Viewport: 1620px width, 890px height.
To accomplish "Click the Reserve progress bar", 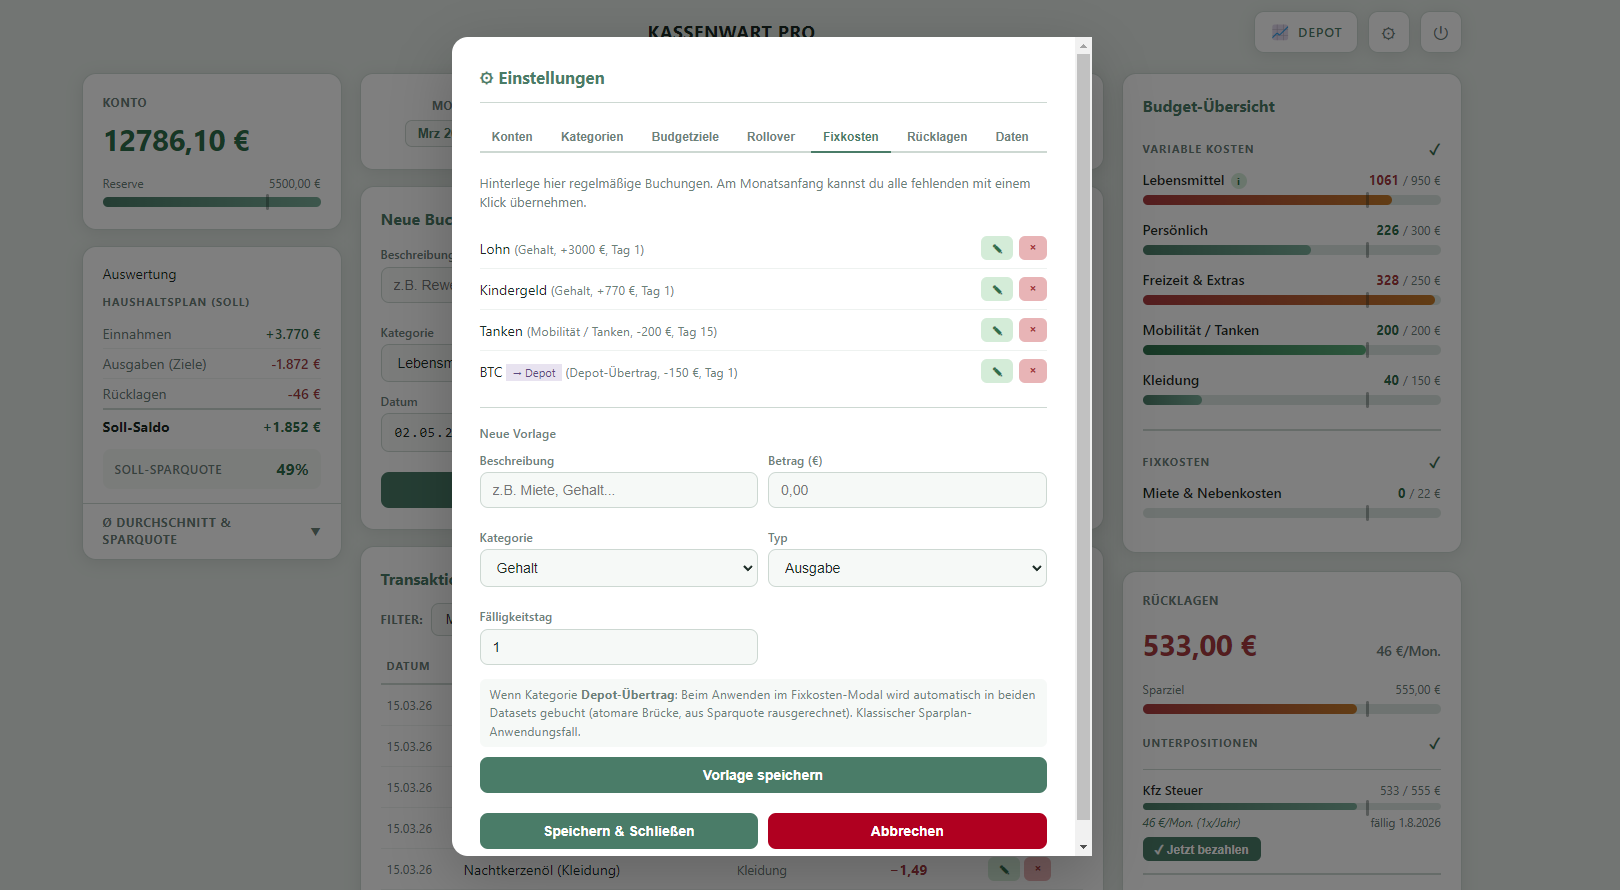I will click(x=212, y=202).
